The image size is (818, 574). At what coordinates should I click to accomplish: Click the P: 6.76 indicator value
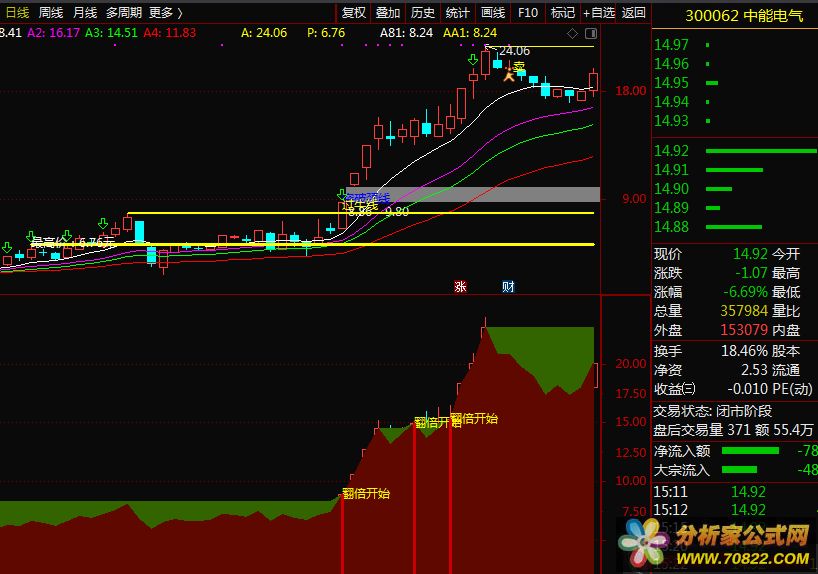click(326, 33)
